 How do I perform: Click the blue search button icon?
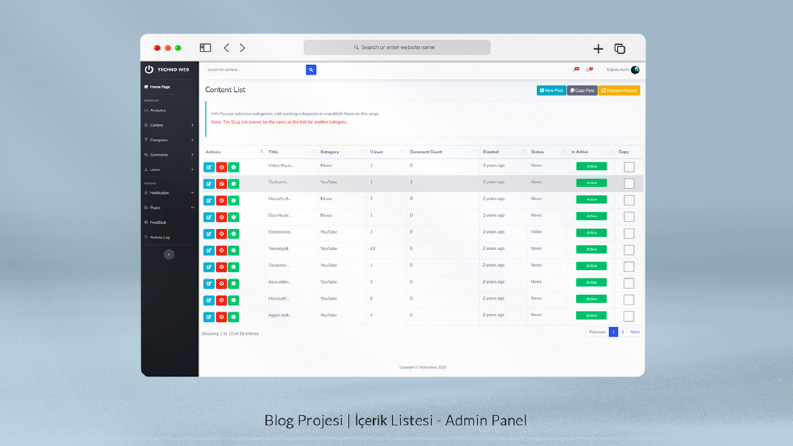[x=311, y=70]
